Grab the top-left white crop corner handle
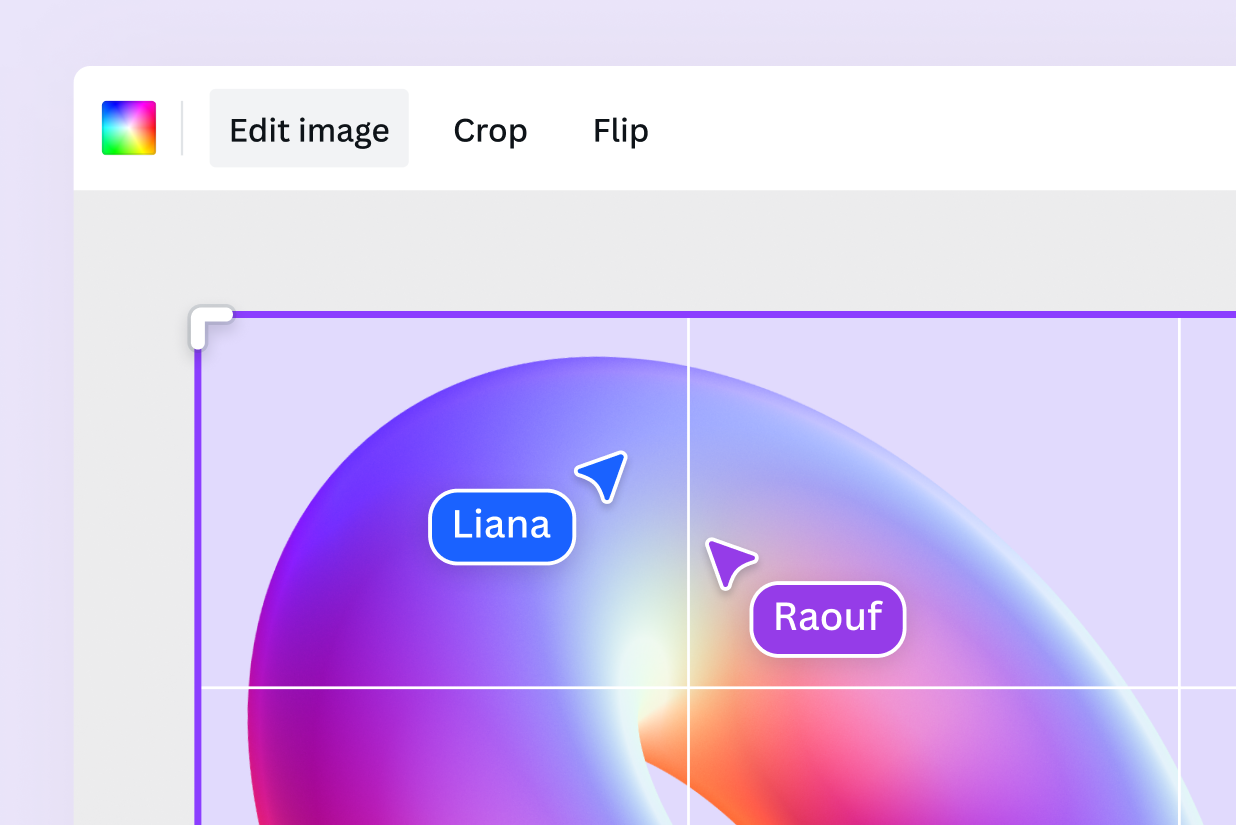 tap(206, 323)
